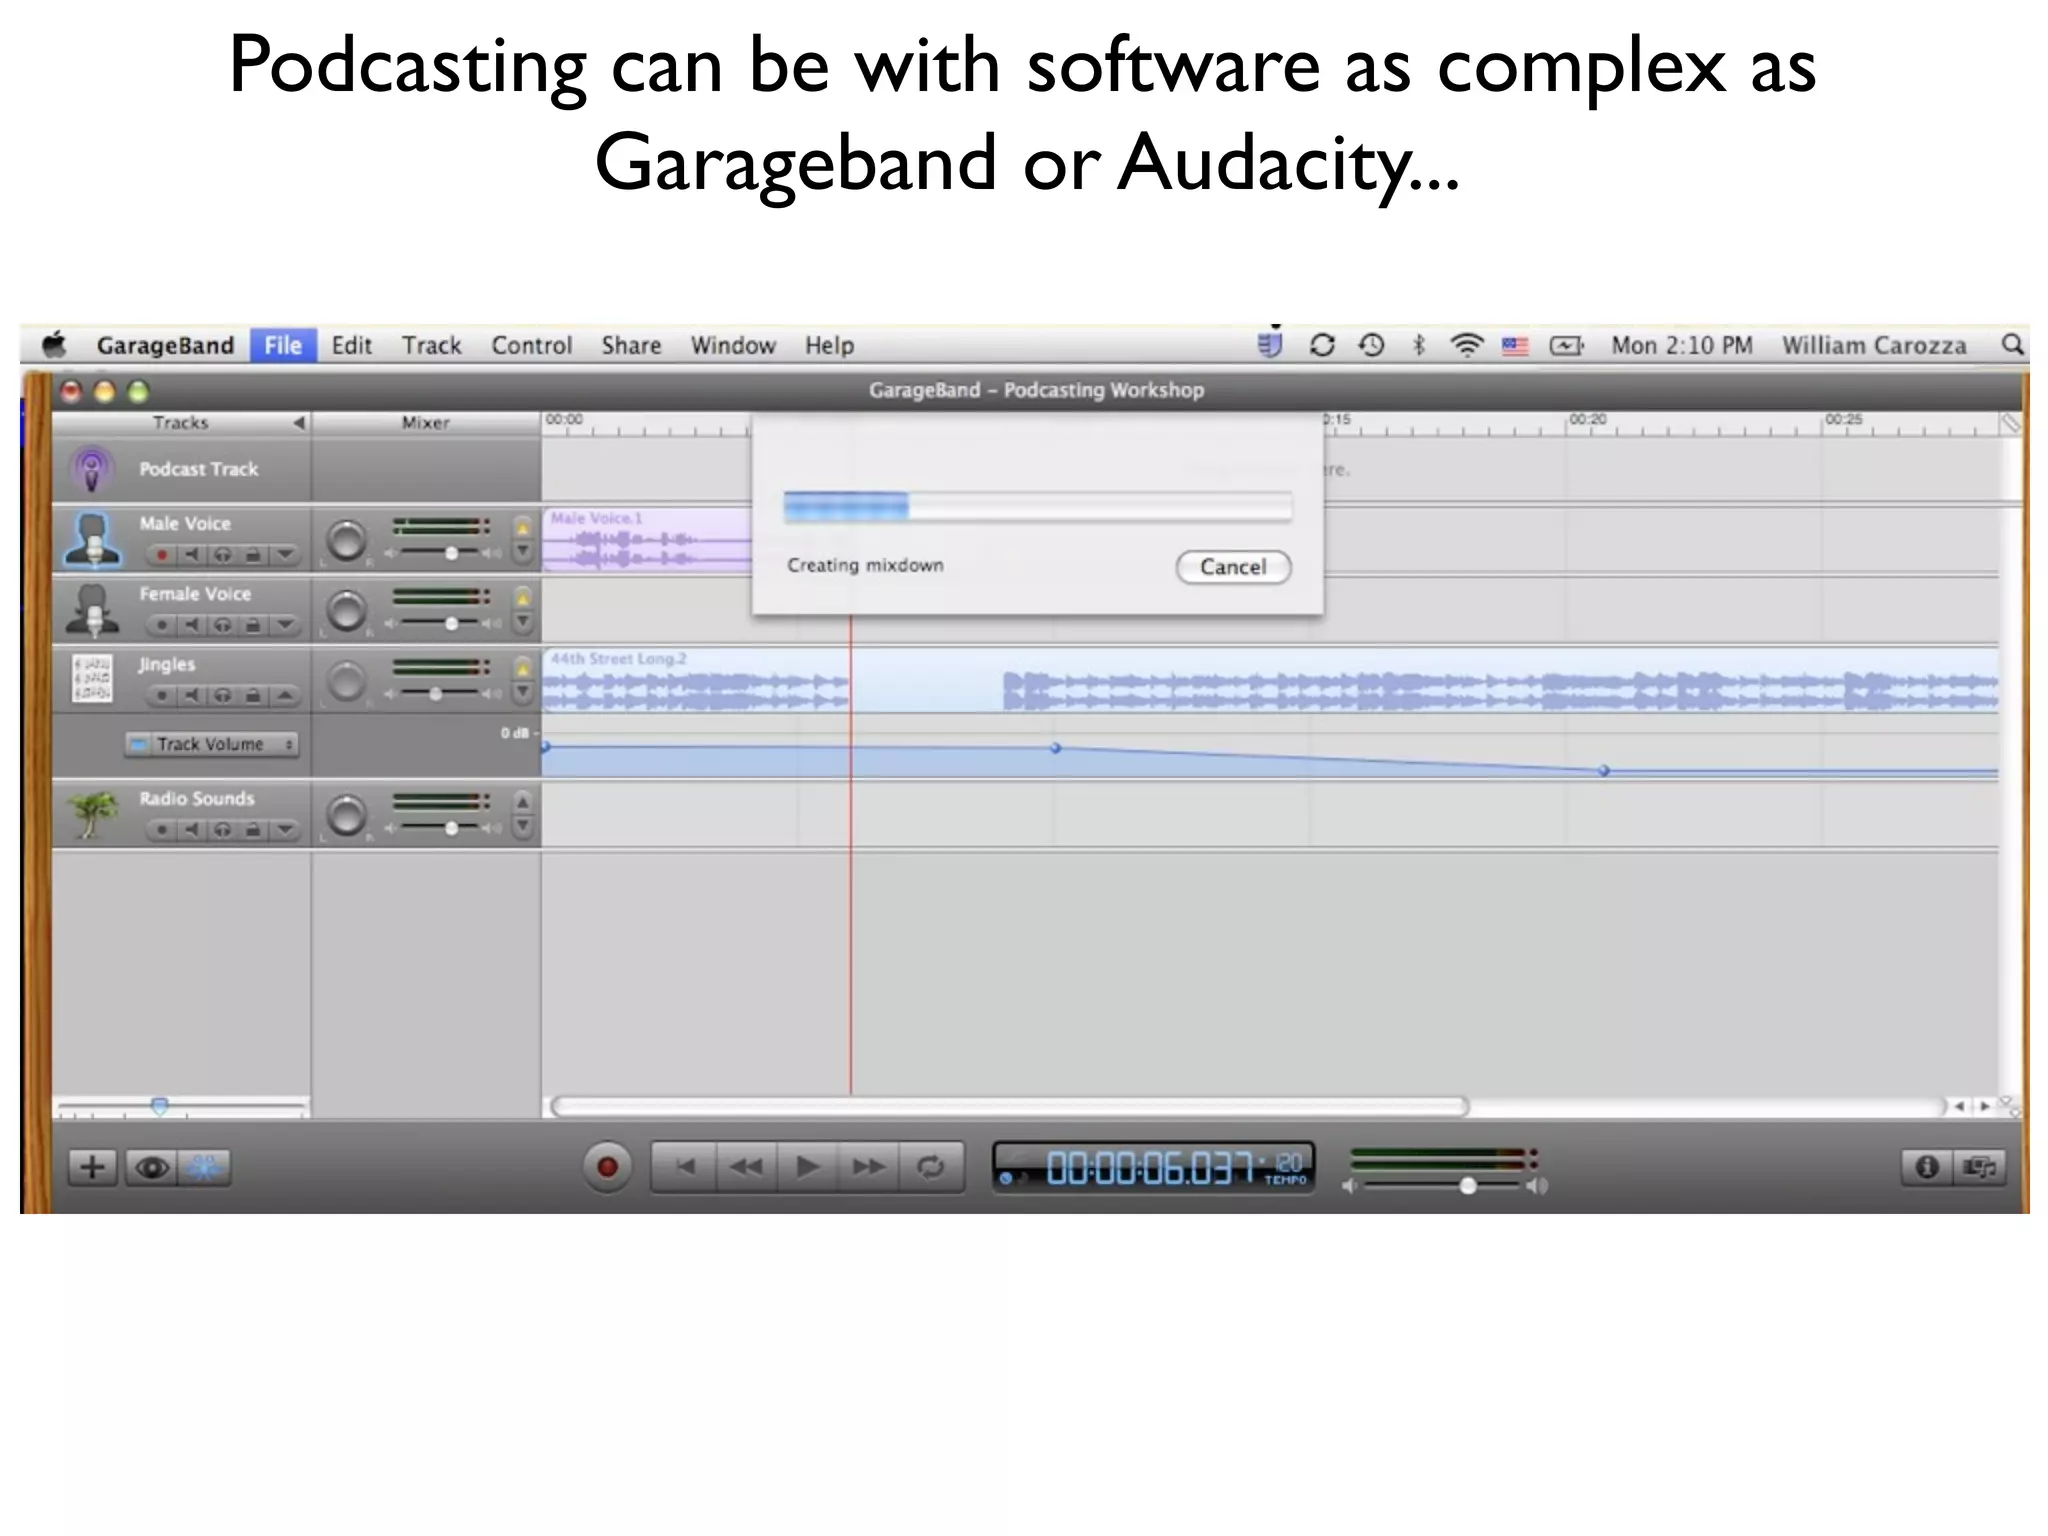The height and width of the screenshot is (1536, 2048).
Task: Adjust the Male Voice volume slider
Action: tap(451, 553)
